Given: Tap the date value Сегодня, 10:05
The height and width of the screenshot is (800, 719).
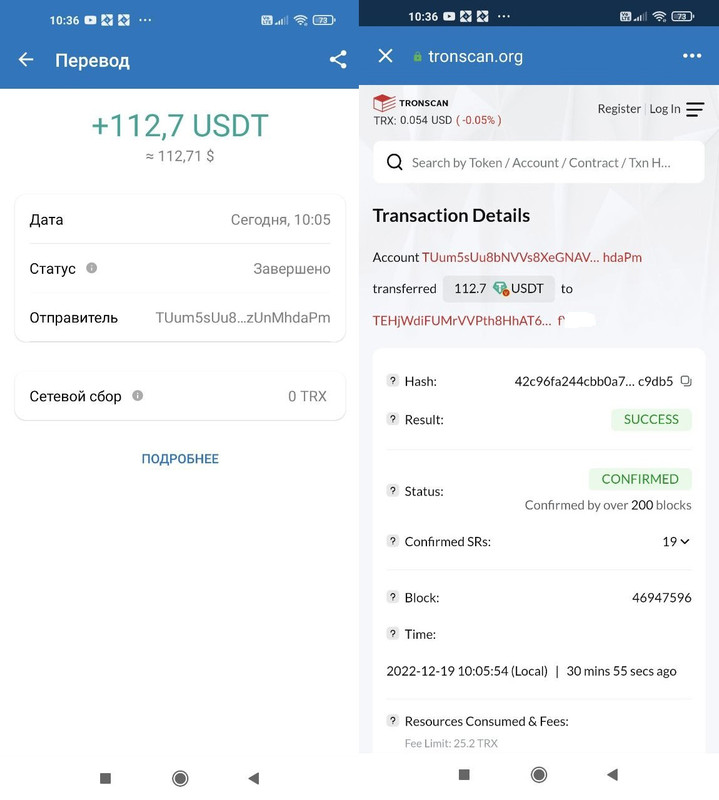Looking at the screenshot, I should pos(281,219).
